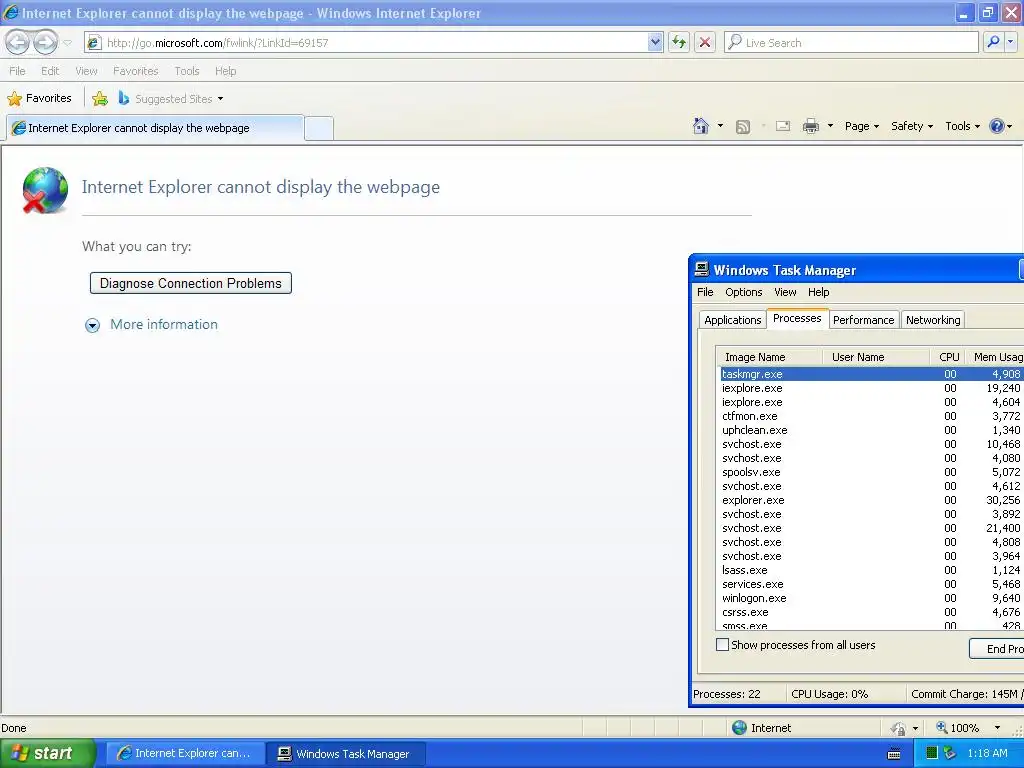Sort by CPU column header

coord(948,357)
